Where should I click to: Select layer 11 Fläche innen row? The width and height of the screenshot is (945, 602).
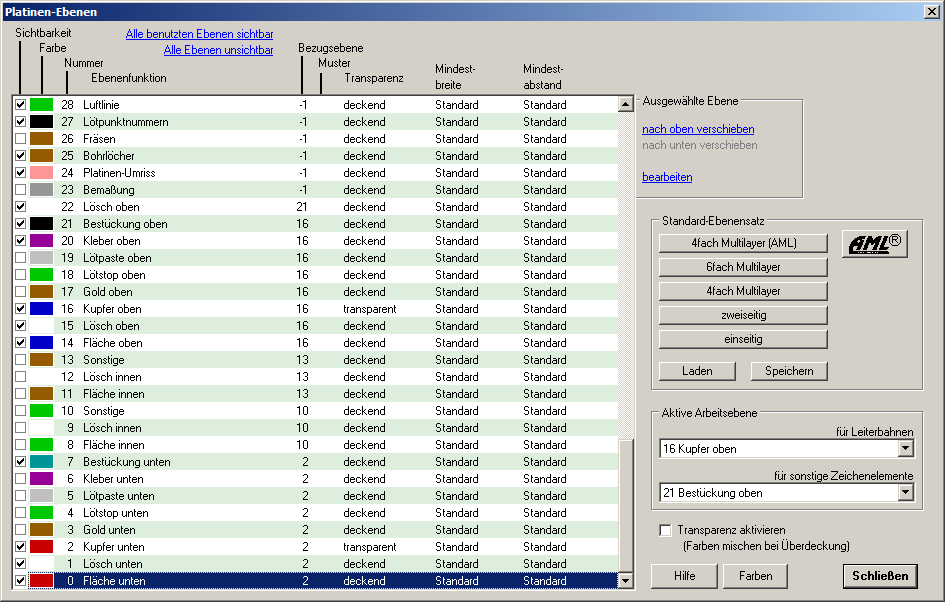[315, 393]
